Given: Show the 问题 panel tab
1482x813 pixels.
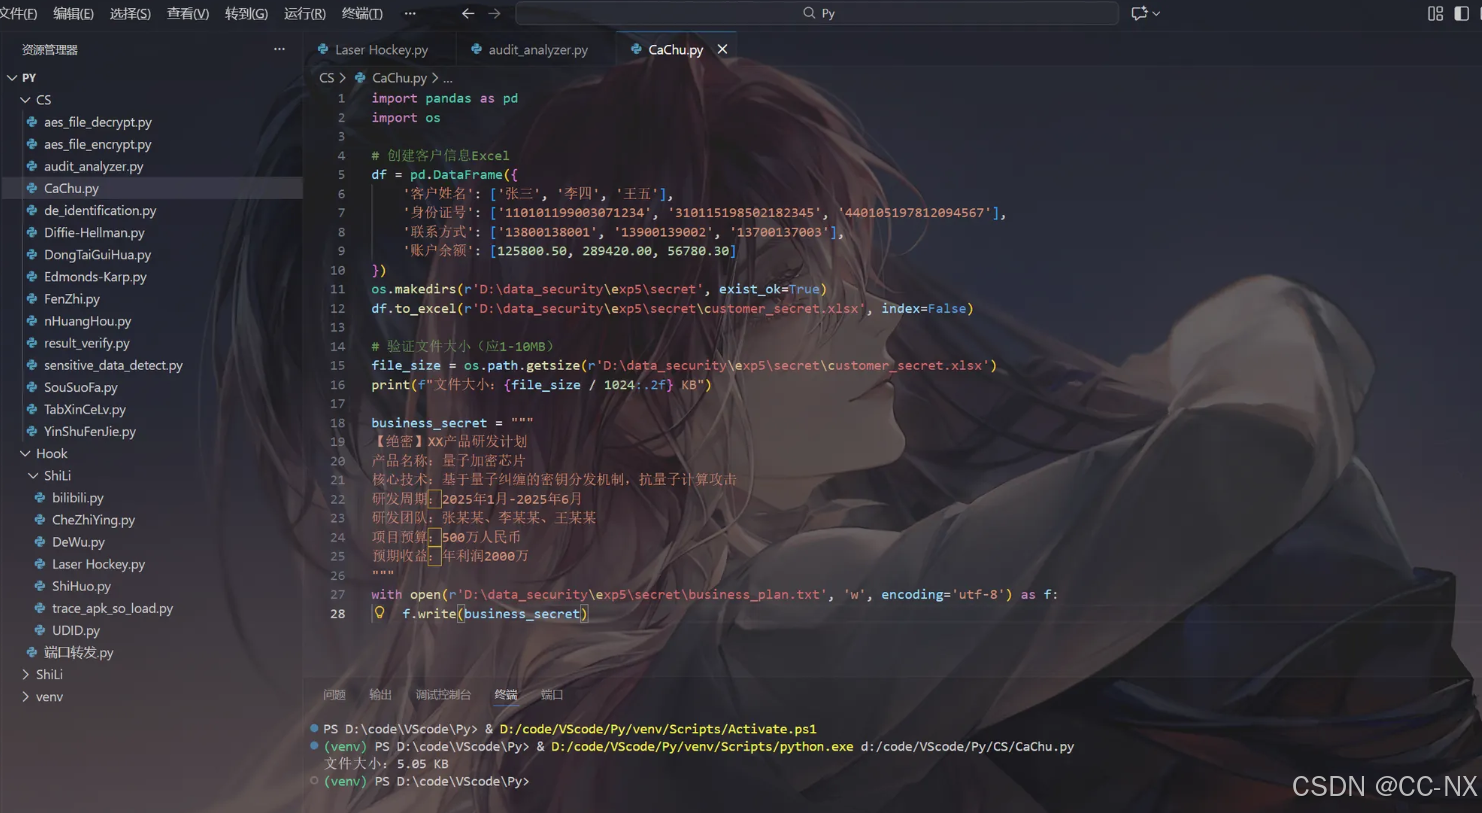Looking at the screenshot, I should (335, 694).
